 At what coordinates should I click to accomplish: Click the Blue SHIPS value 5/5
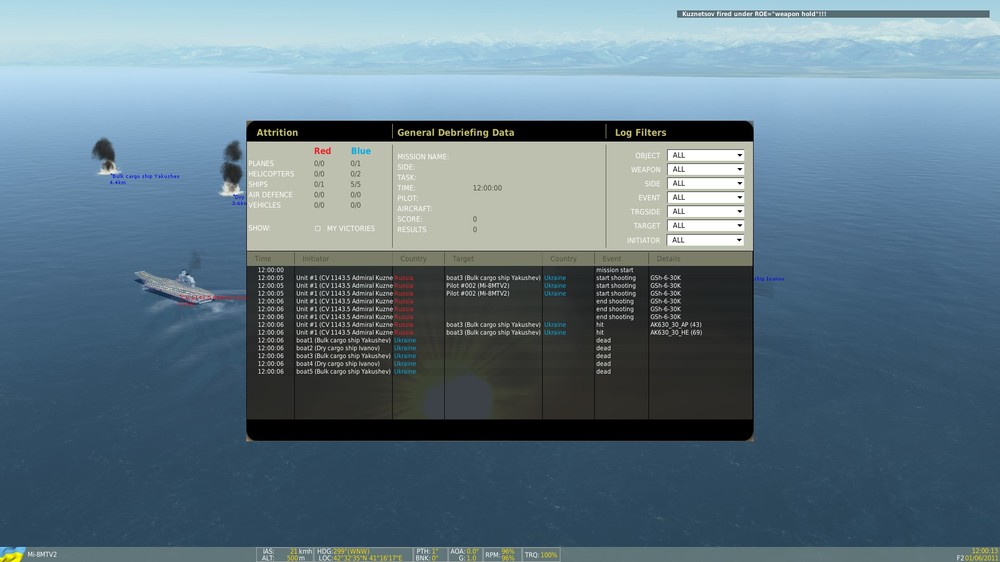pyautogui.click(x=355, y=184)
